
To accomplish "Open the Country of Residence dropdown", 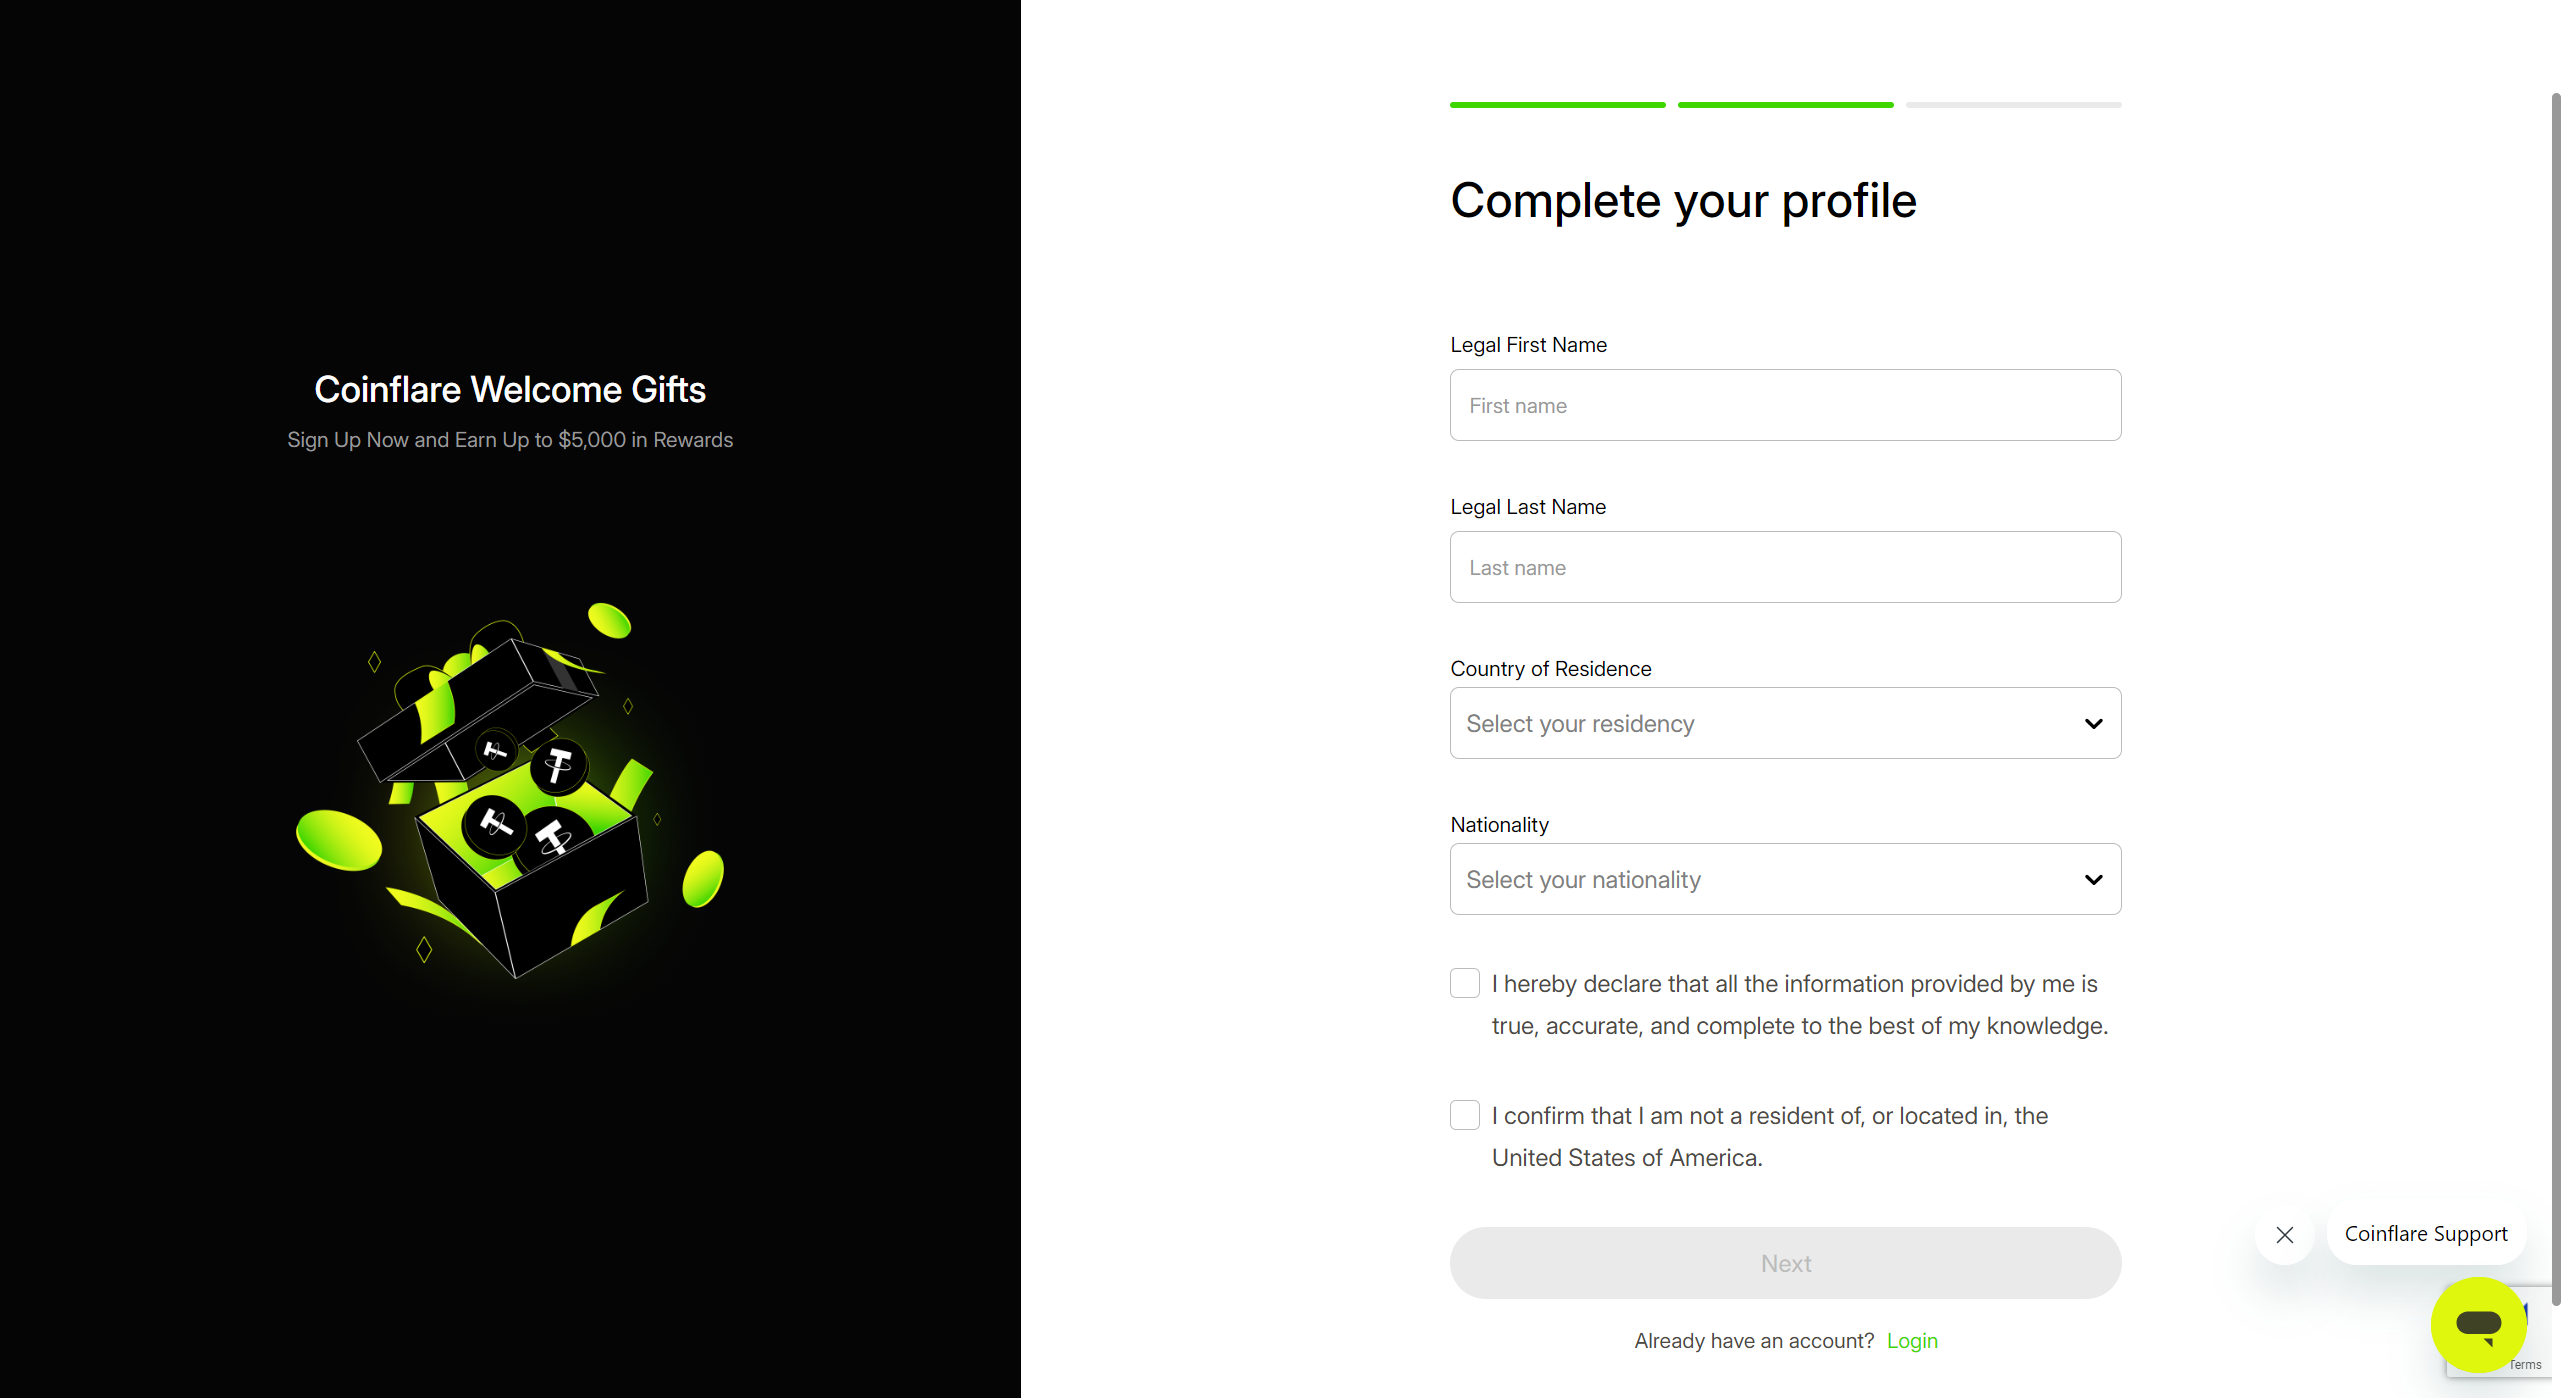I will coord(1785,723).
